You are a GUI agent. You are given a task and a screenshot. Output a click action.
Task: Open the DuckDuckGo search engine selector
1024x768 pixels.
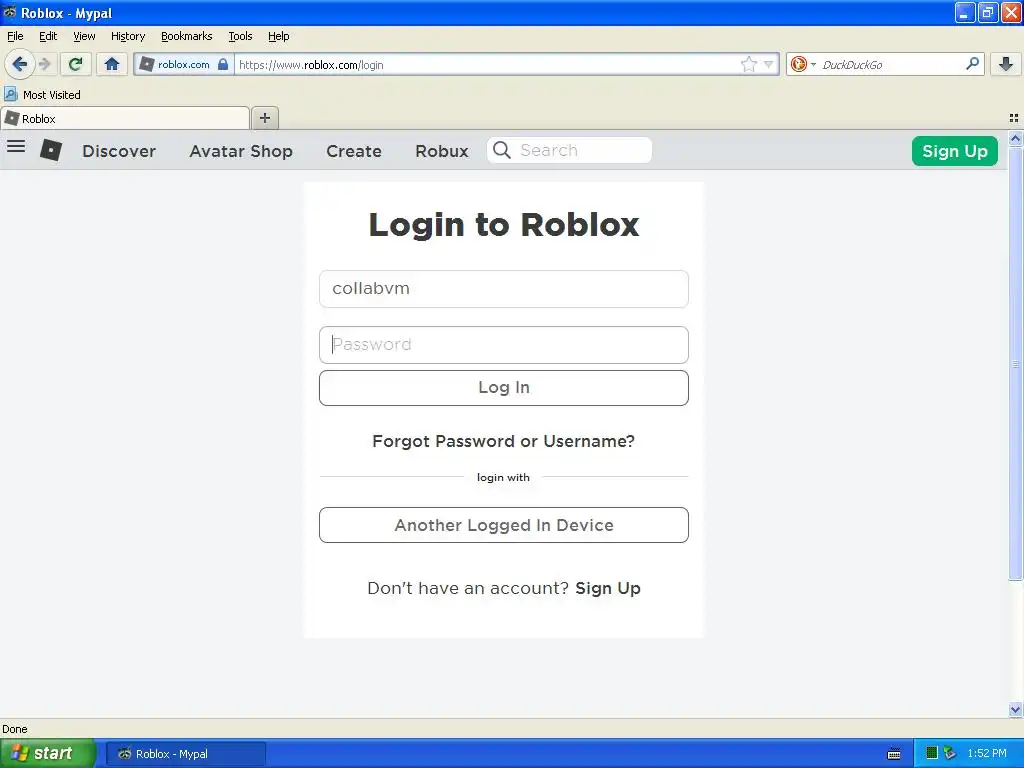point(803,64)
